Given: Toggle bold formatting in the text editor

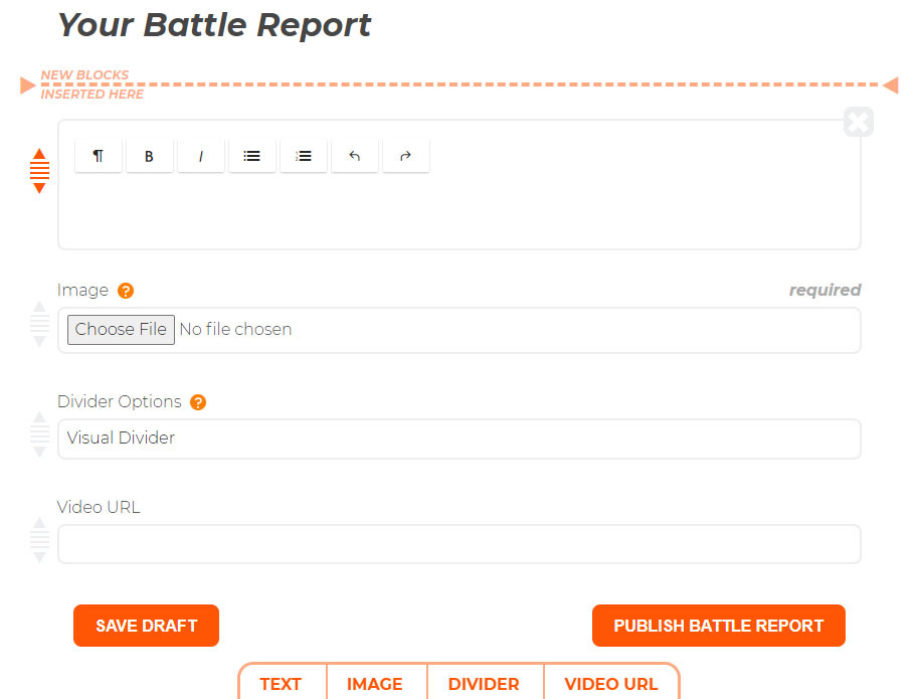Looking at the screenshot, I should [x=150, y=156].
